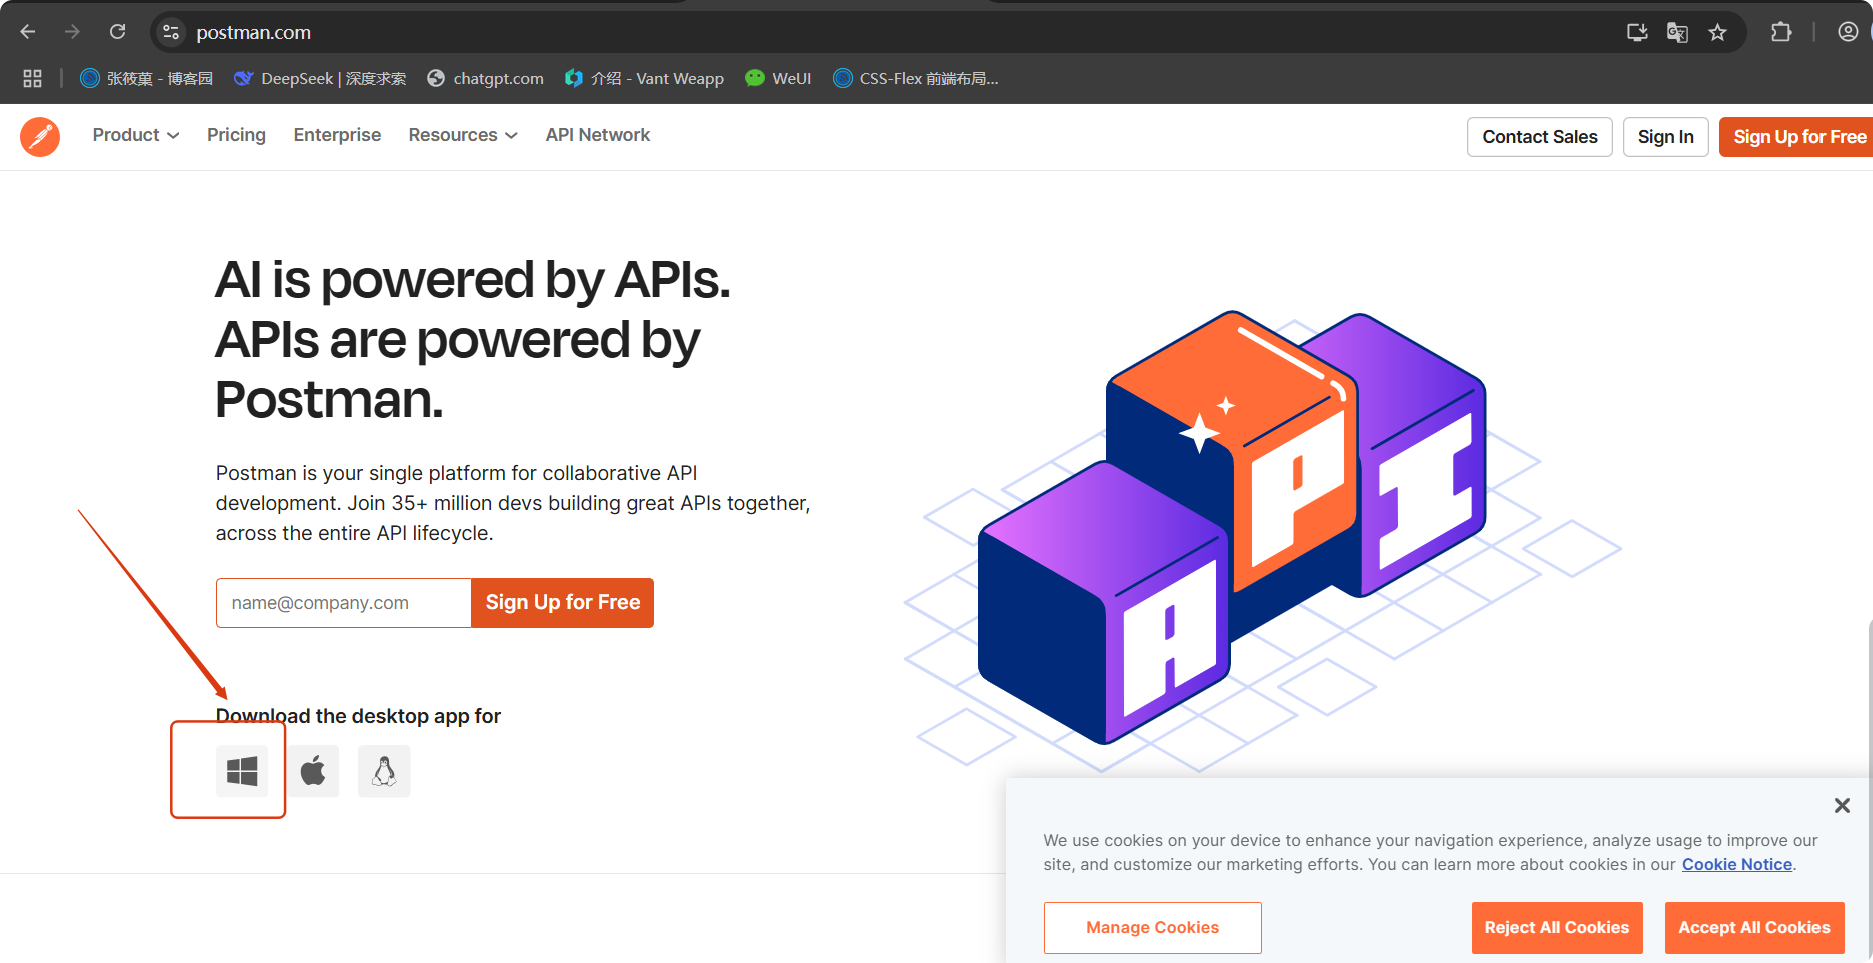View site information icon in address bar
1873x963 pixels.
pos(171,32)
